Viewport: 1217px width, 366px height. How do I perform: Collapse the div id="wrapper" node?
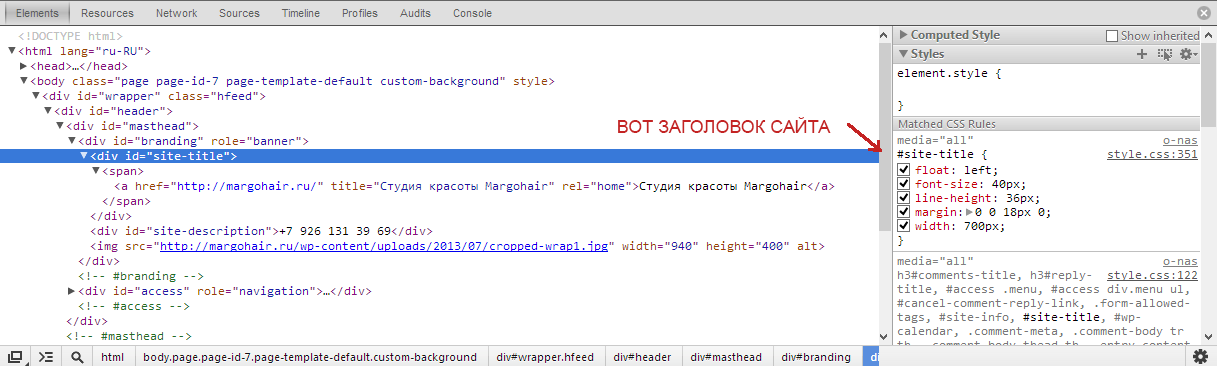coord(36,96)
